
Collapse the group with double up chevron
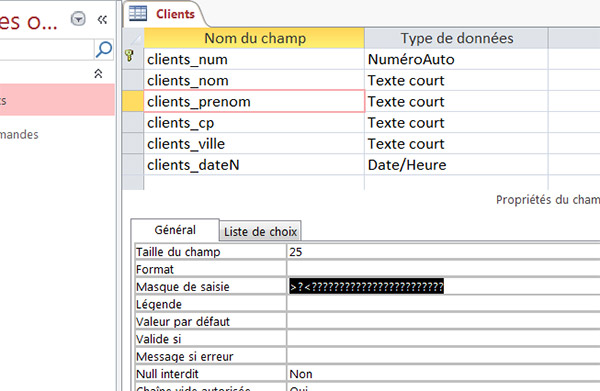tap(98, 73)
